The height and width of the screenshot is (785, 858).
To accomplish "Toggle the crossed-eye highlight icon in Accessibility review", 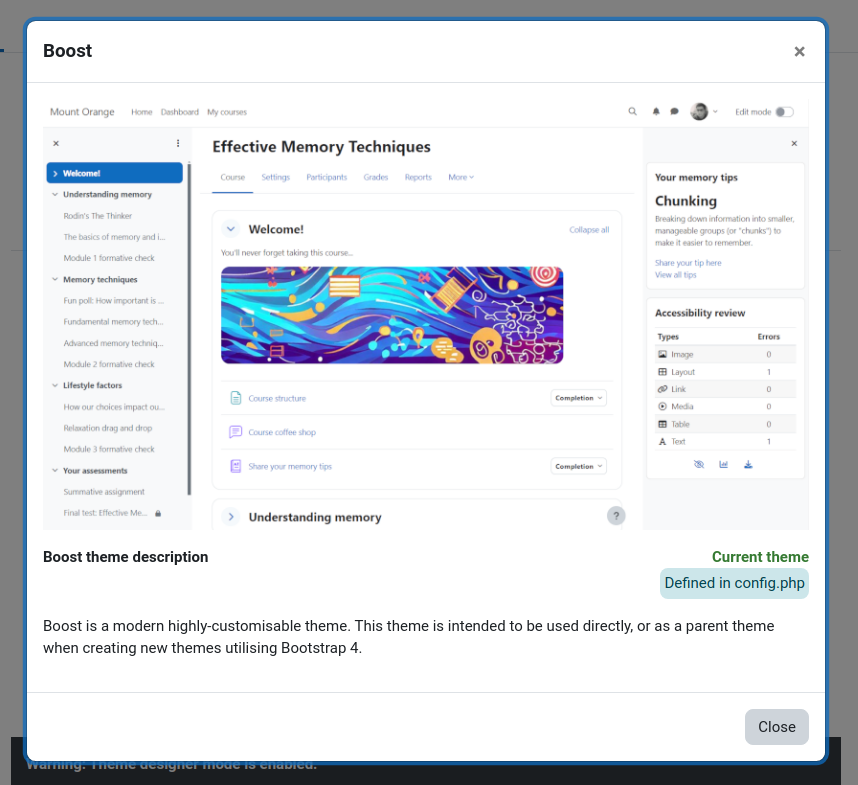I will (699, 464).
